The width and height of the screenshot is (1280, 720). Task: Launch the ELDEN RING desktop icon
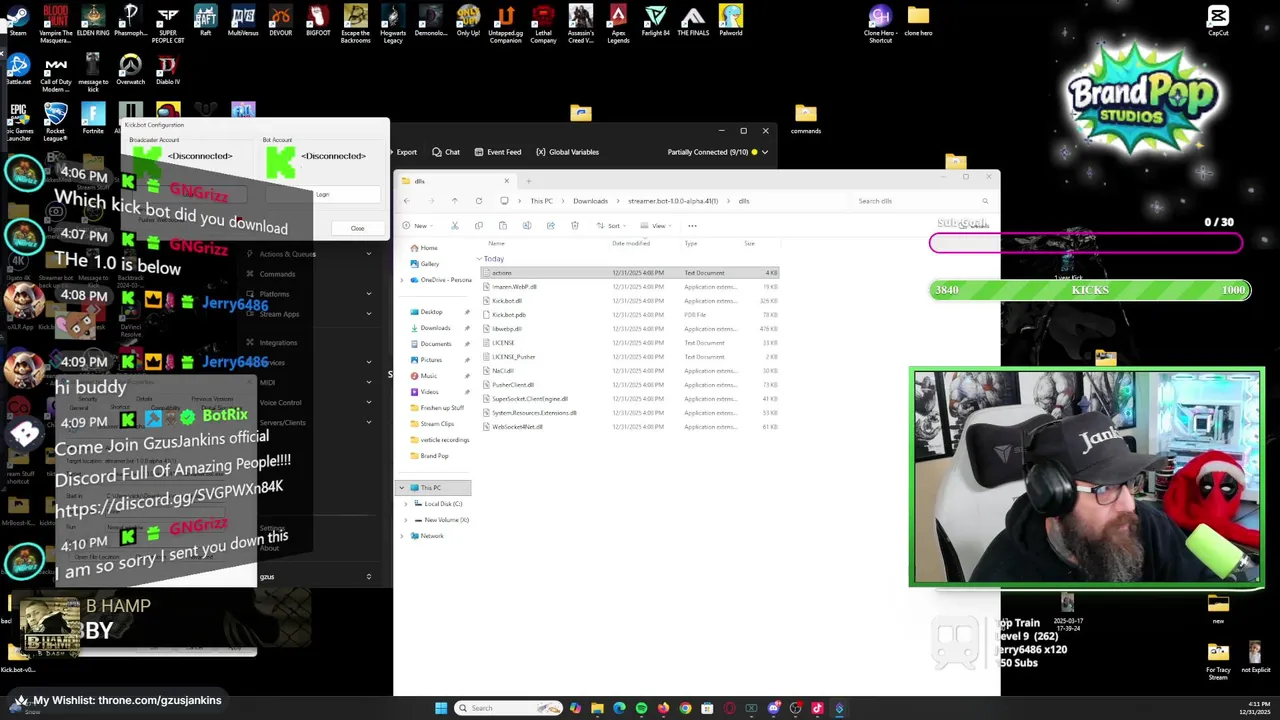tap(93, 21)
